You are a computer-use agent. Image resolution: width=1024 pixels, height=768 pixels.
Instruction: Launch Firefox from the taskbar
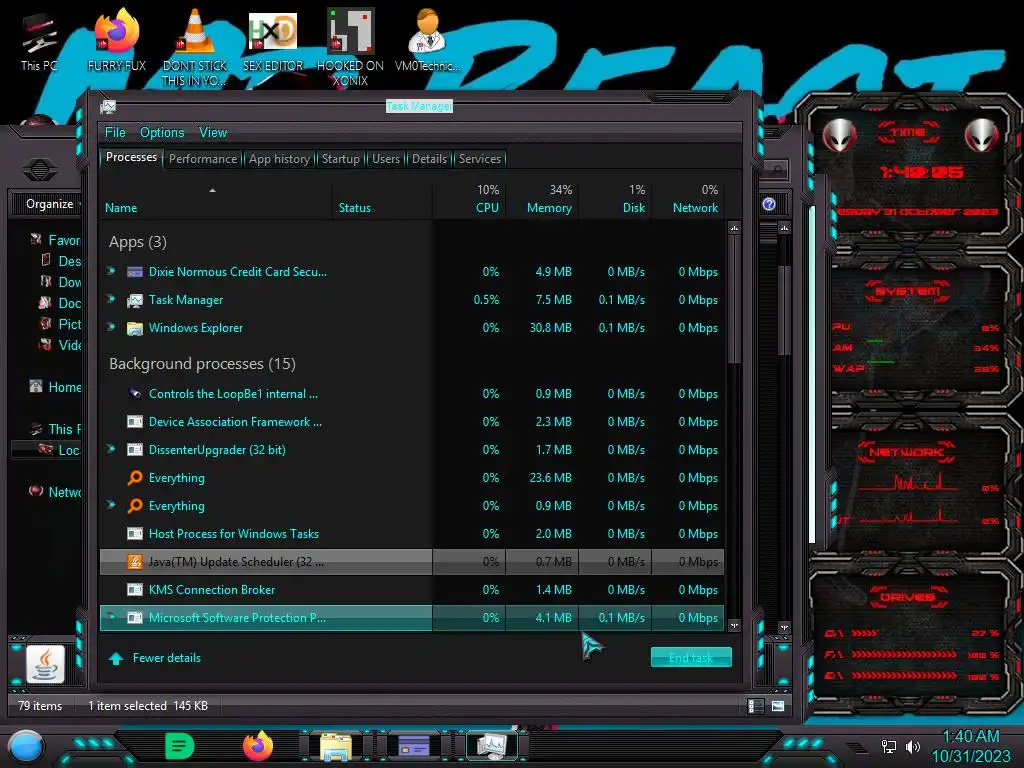[258, 746]
